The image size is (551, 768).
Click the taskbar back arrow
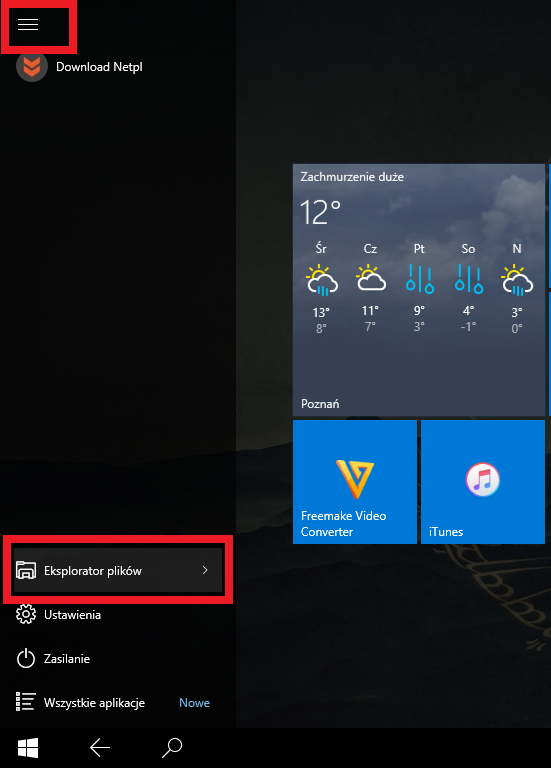click(x=100, y=748)
